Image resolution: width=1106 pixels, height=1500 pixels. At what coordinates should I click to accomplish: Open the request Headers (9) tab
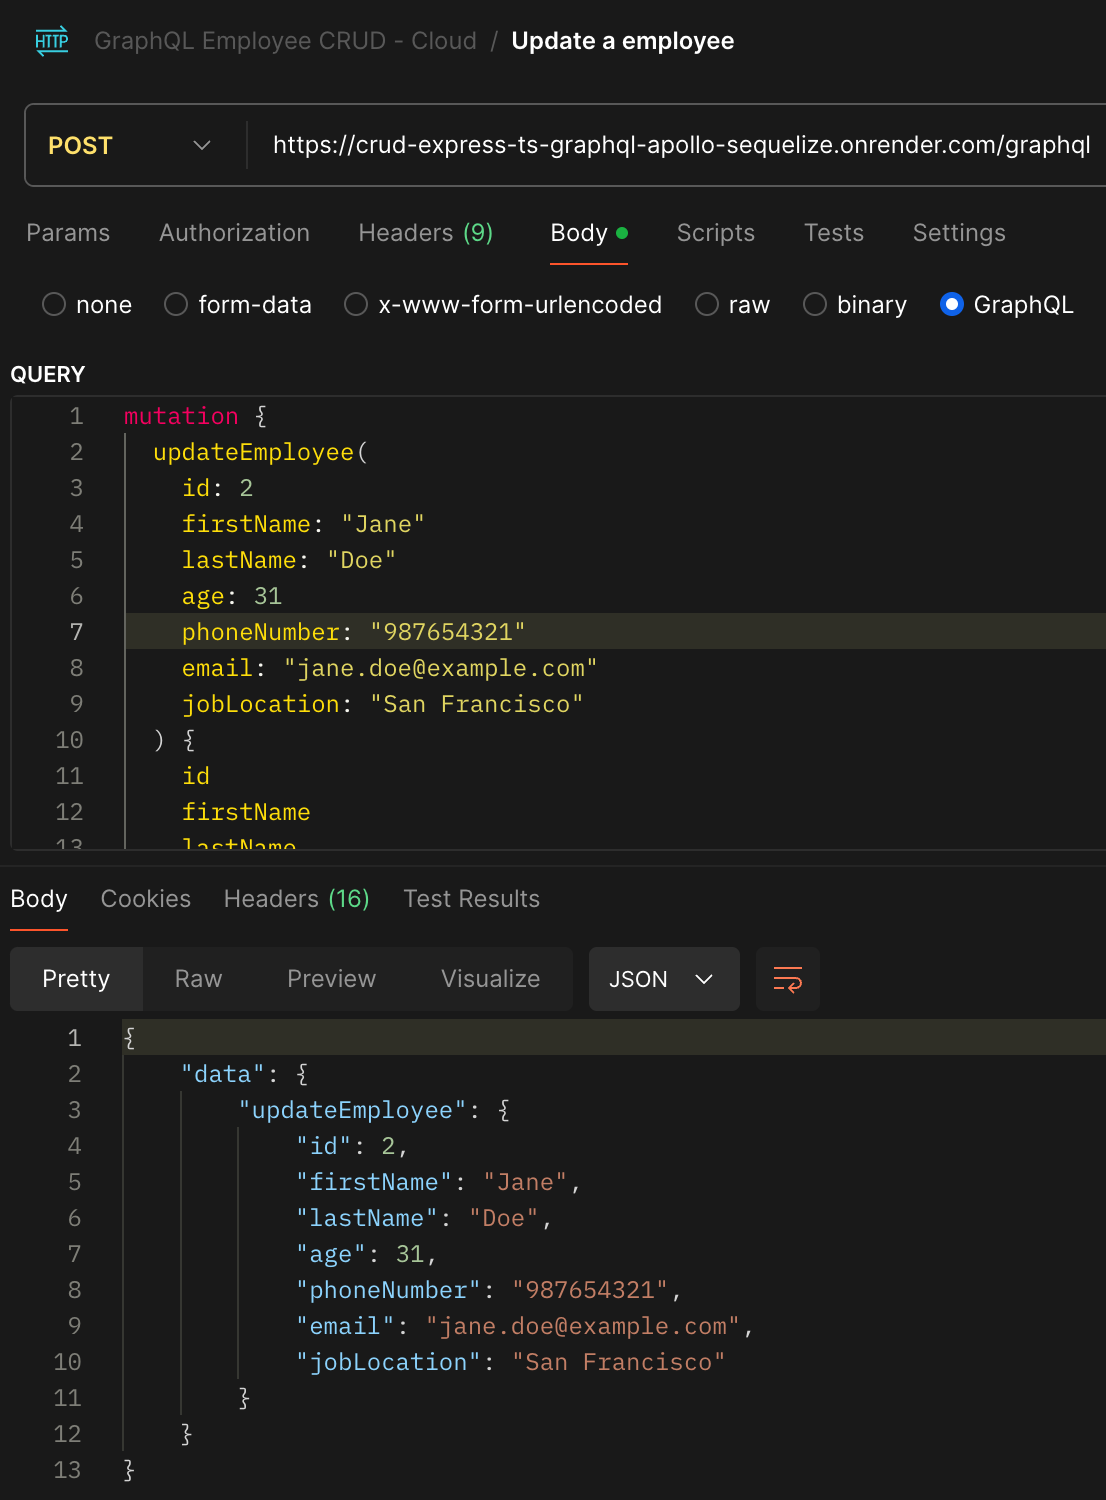(x=426, y=233)
